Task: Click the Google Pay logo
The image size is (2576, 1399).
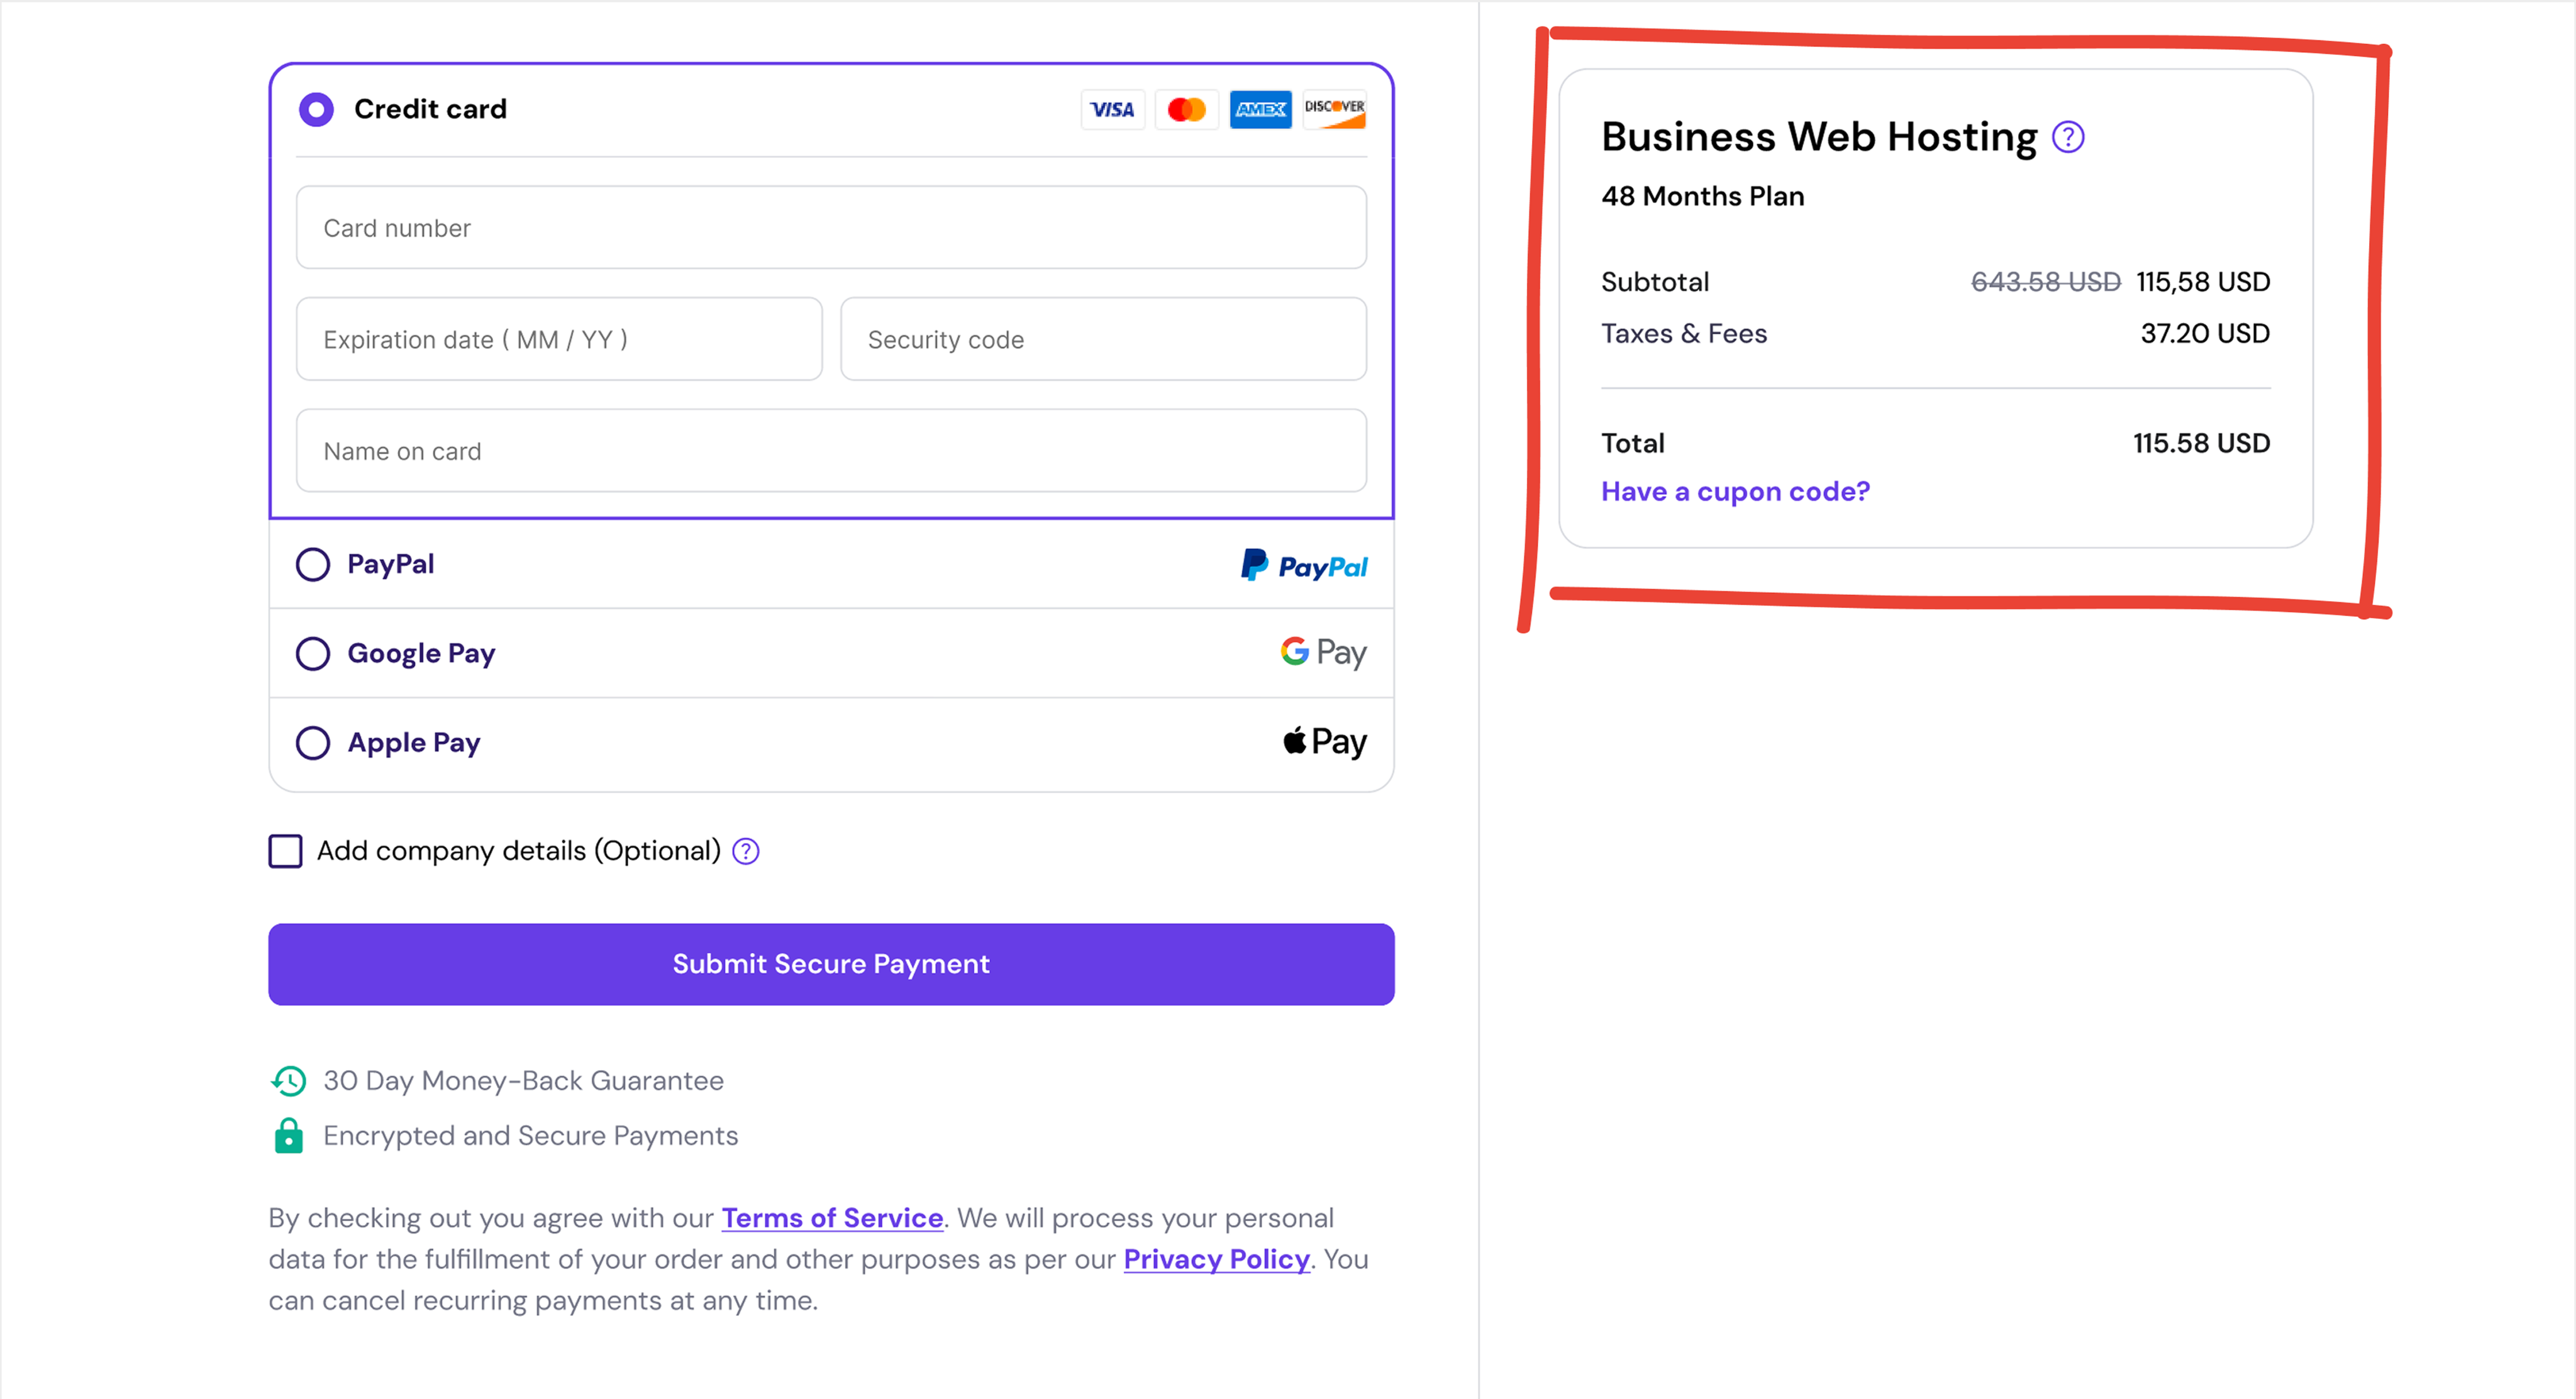Action: point(1323,653)
